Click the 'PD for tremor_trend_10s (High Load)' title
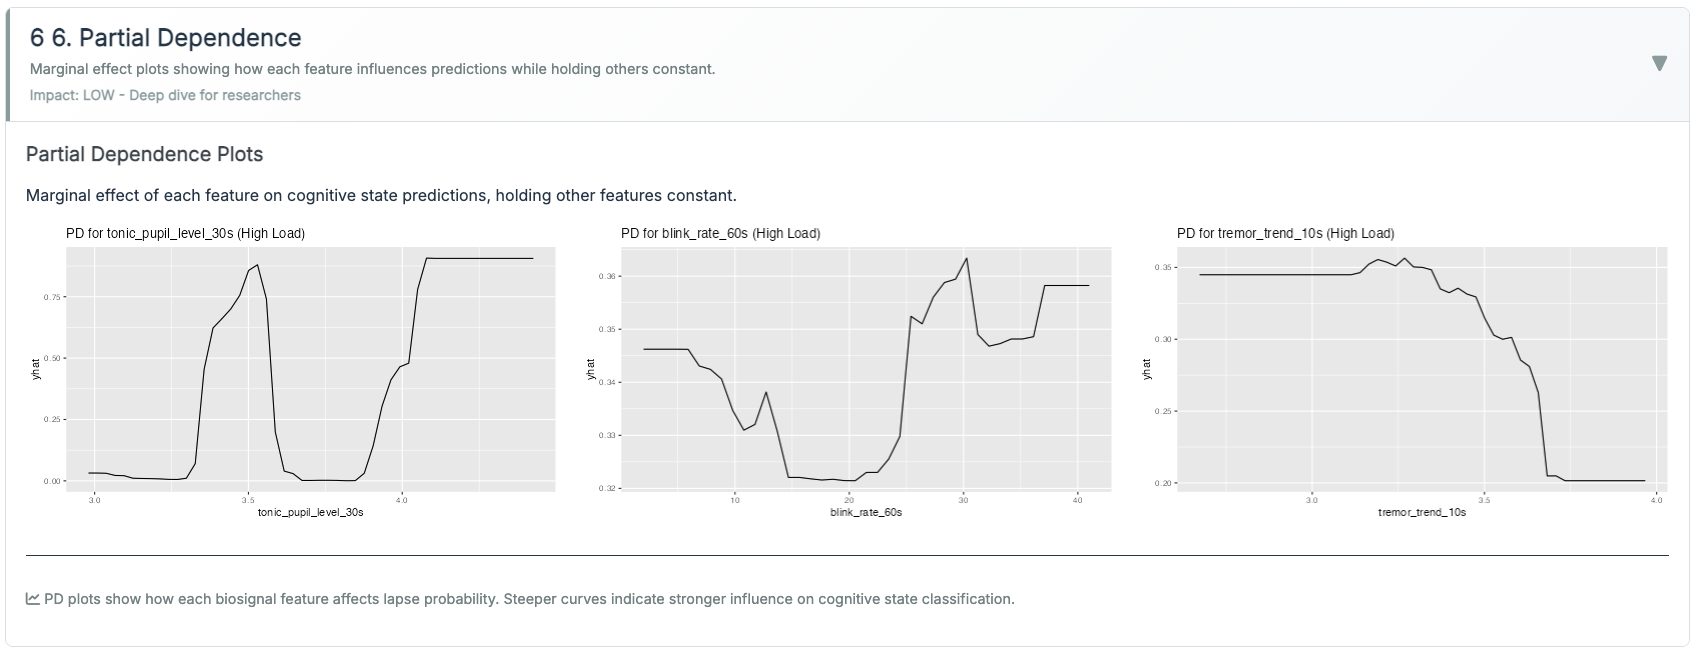The width and height of the screenshot is (1693, 650). 1285,233
